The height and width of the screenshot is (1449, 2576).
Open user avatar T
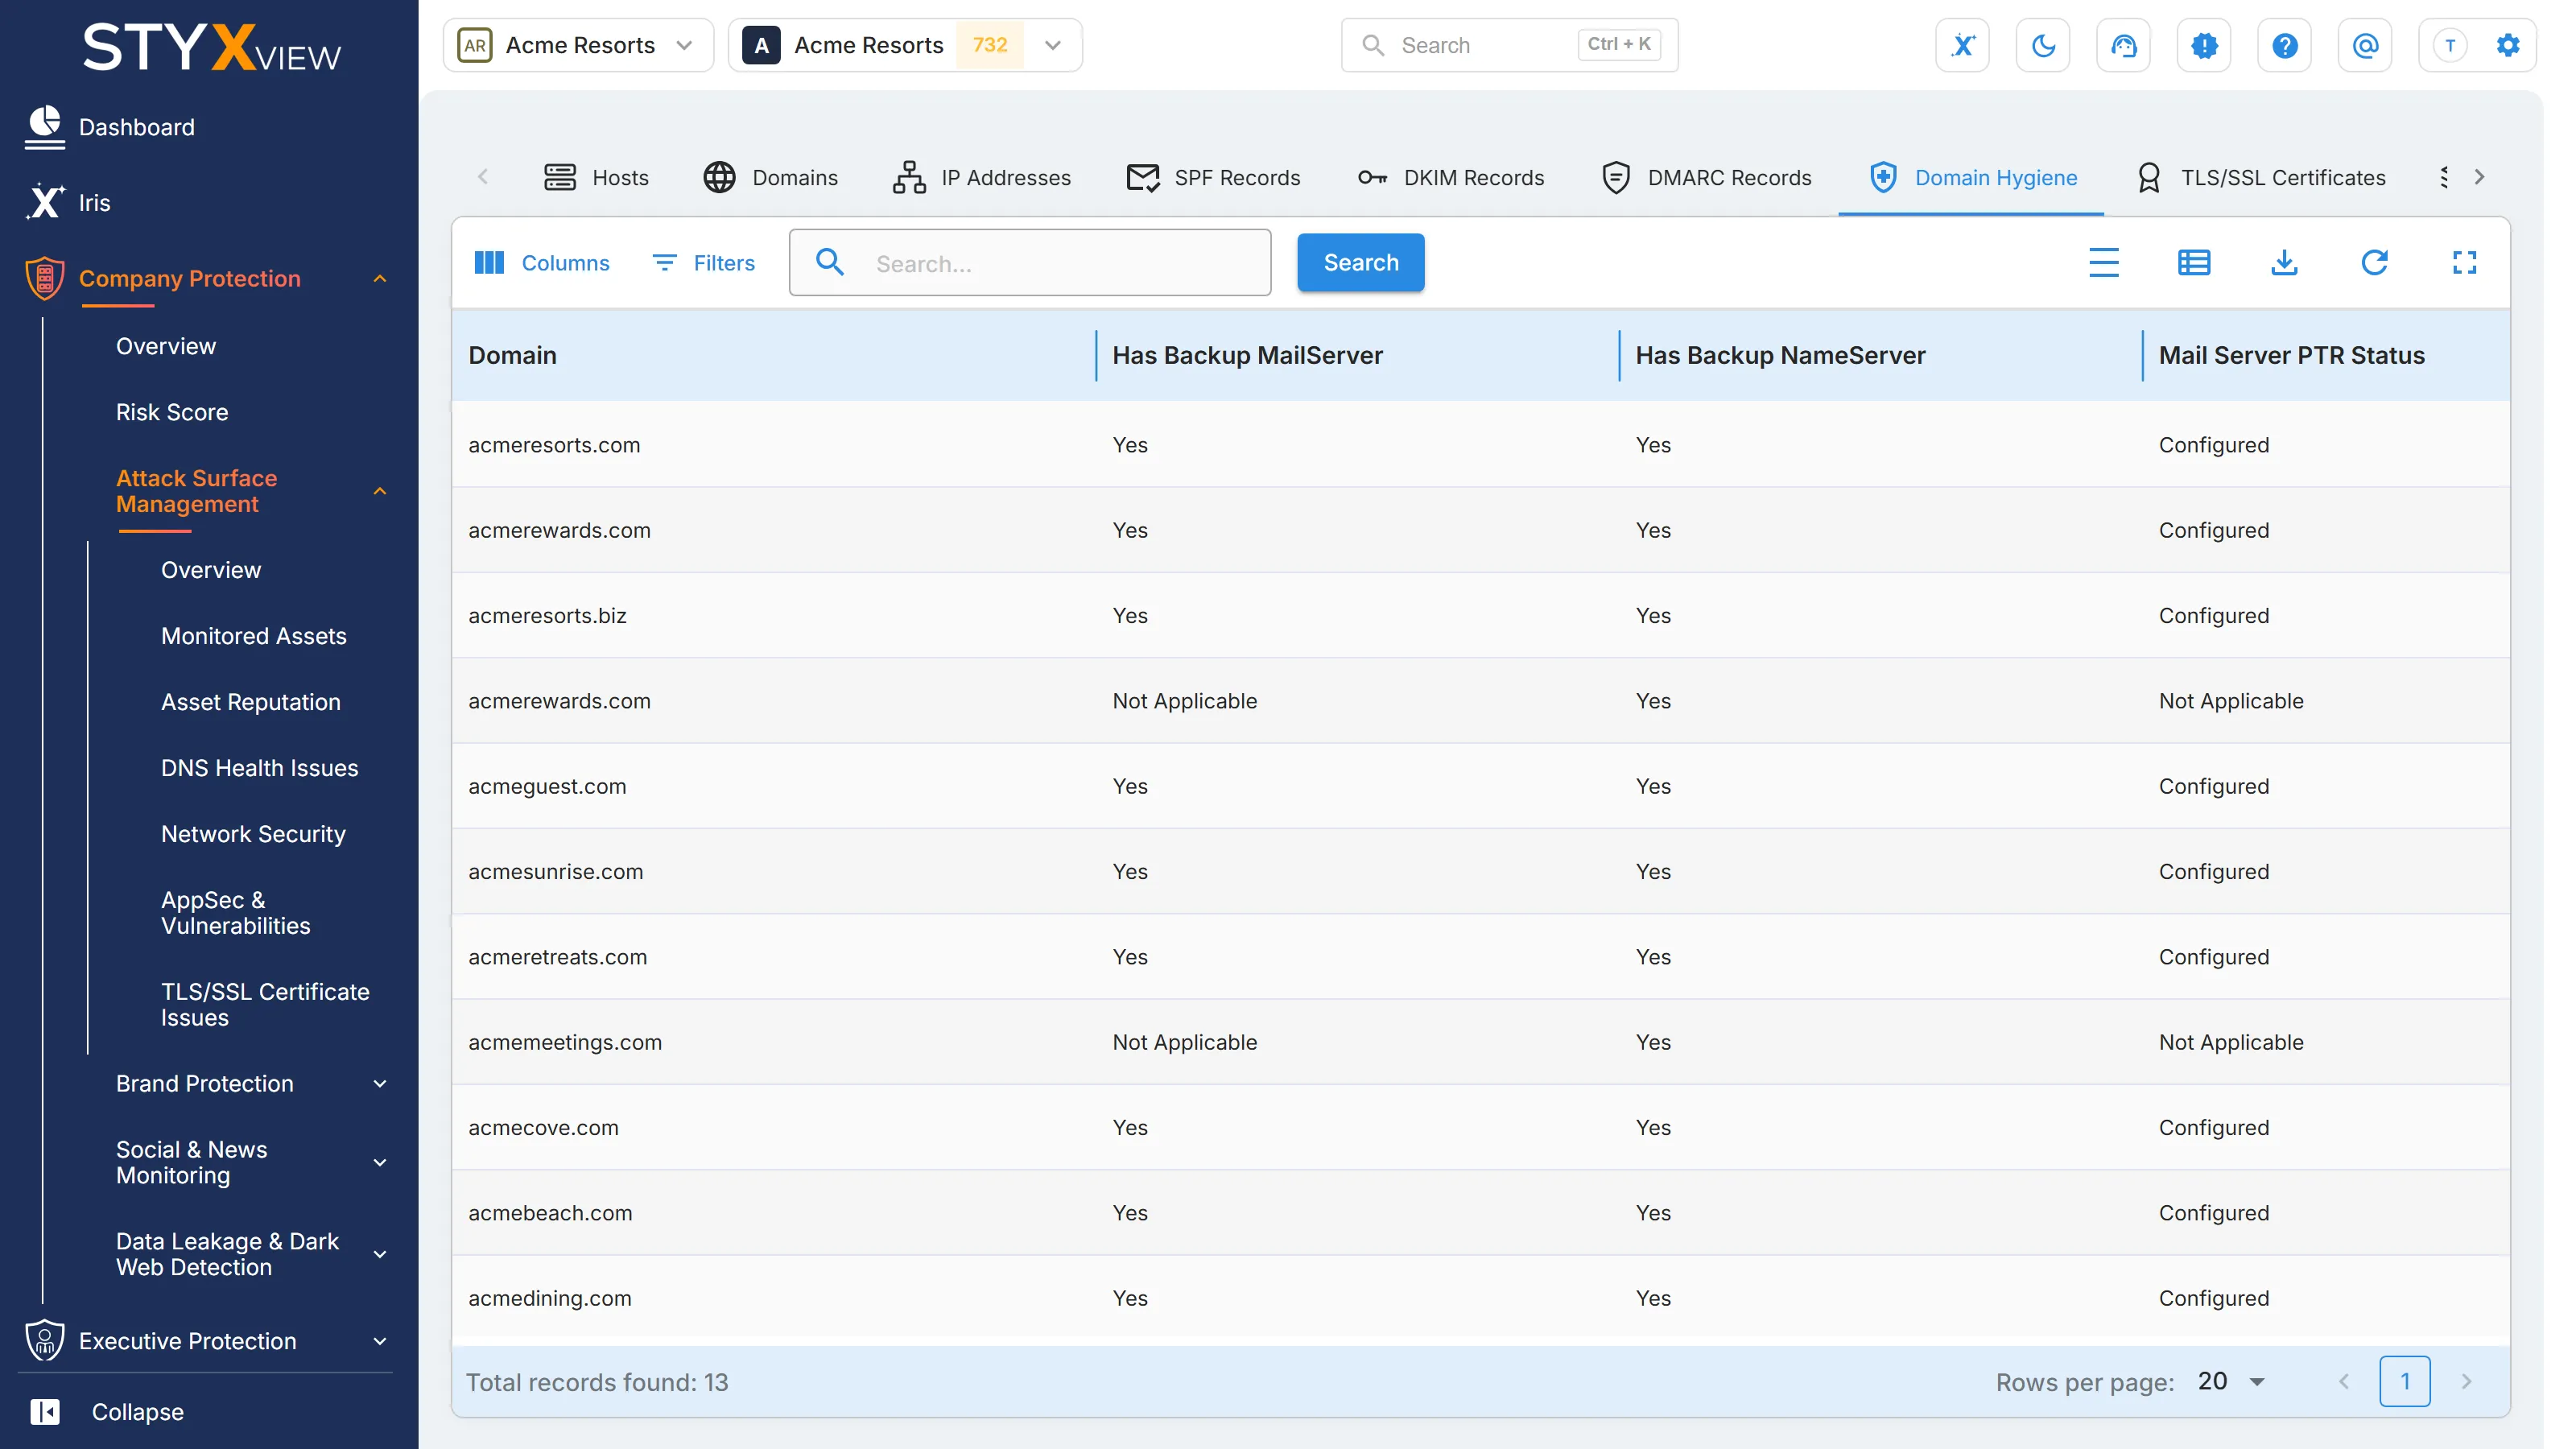[2450, 45]
